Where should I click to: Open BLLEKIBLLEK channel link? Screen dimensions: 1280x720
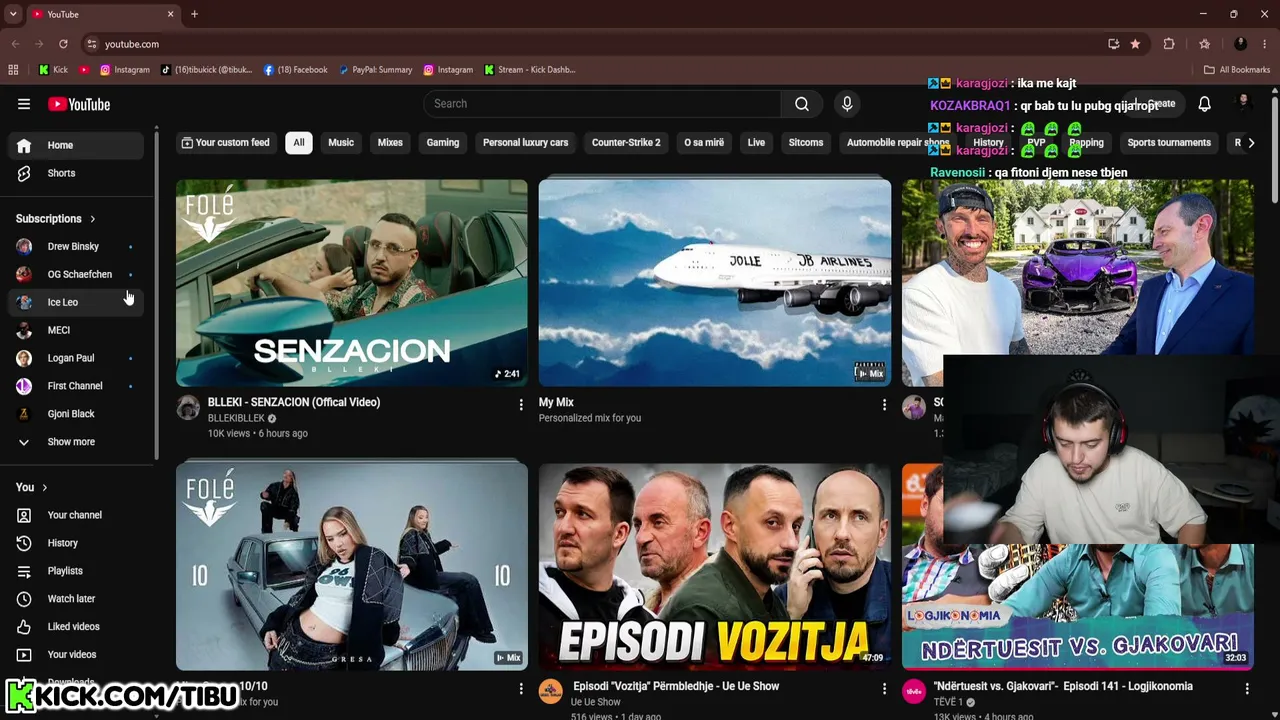(x=236, y=419)
